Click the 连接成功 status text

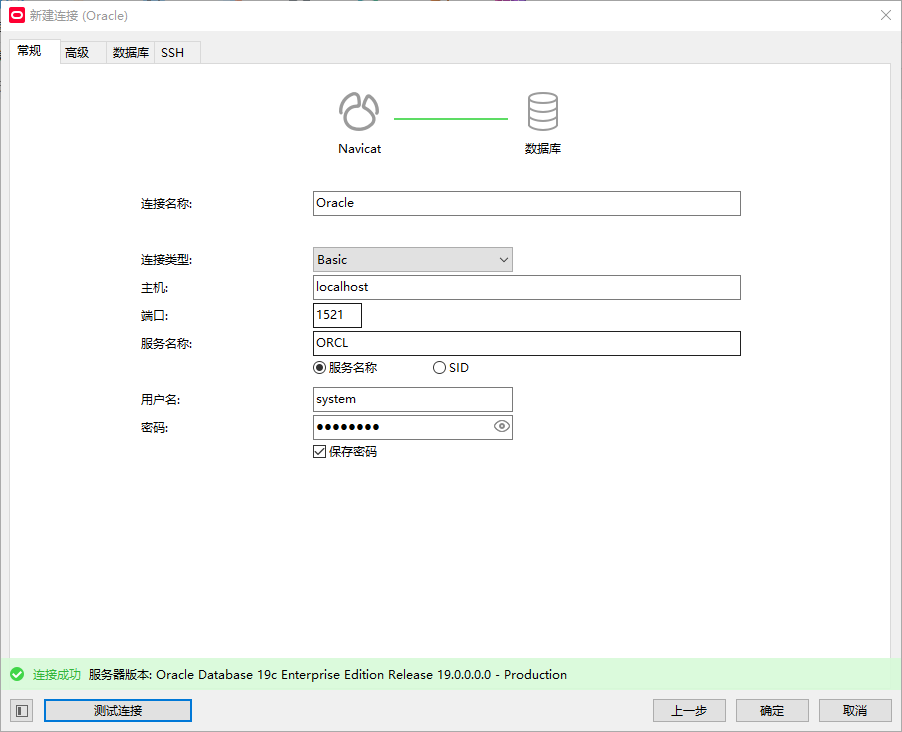click(x=56, y=674)
